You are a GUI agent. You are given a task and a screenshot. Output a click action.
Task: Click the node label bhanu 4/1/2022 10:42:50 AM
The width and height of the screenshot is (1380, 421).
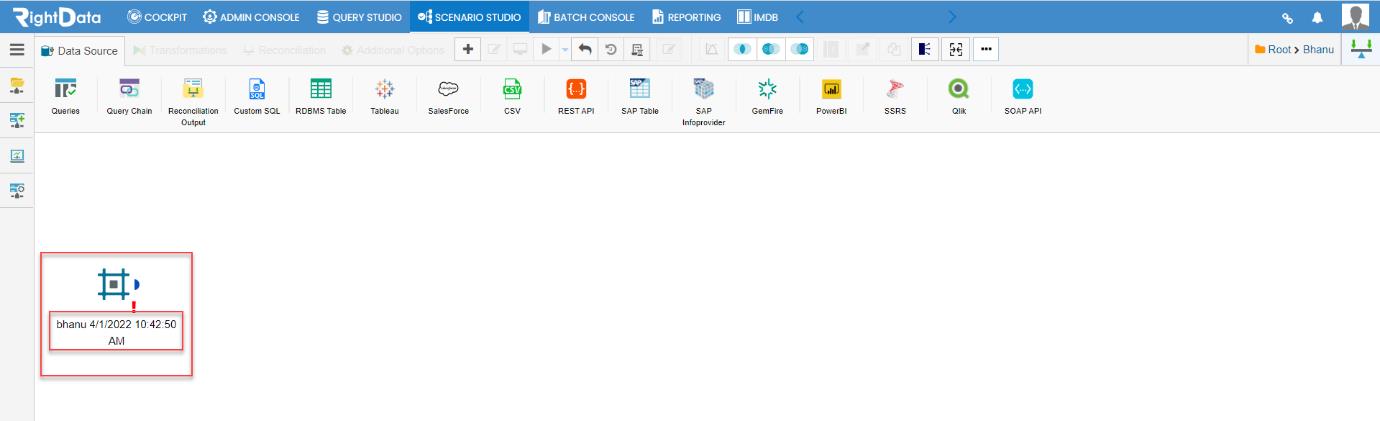coord(116,332)
